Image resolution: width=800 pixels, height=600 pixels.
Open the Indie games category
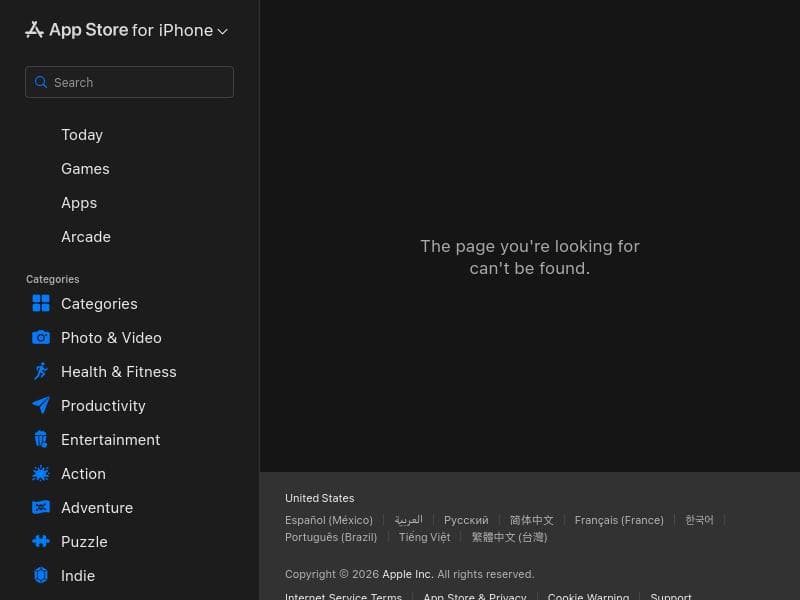coord(78,576)
